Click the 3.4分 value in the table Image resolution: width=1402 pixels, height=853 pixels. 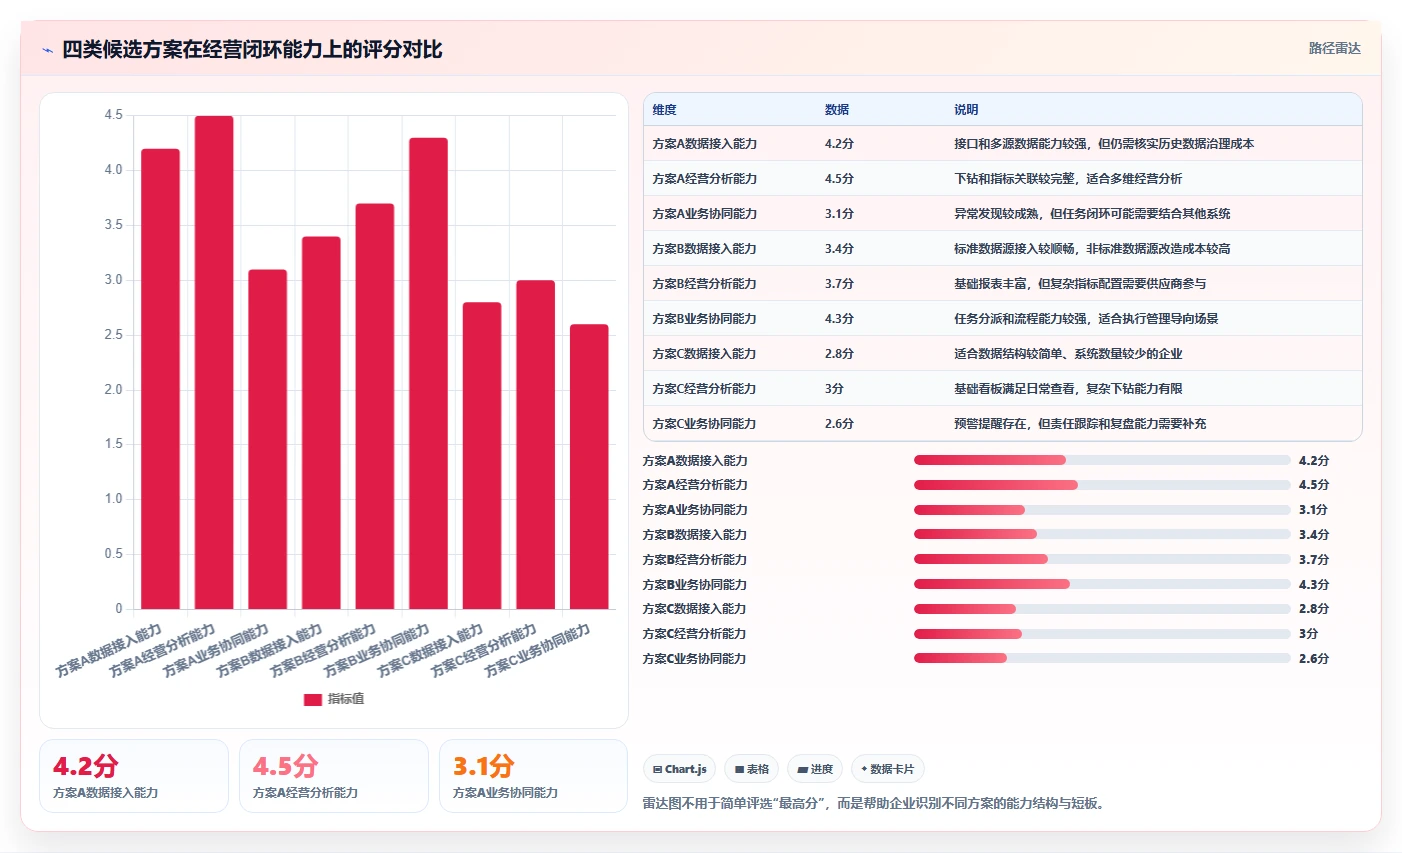pos(839,249)
